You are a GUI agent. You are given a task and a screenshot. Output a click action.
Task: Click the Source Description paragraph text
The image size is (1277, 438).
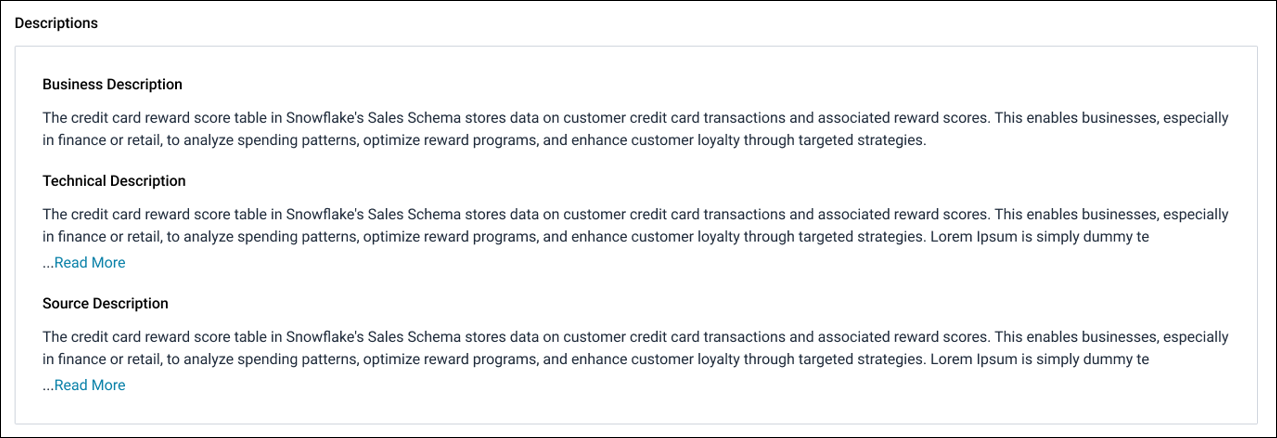pos(635,348)
